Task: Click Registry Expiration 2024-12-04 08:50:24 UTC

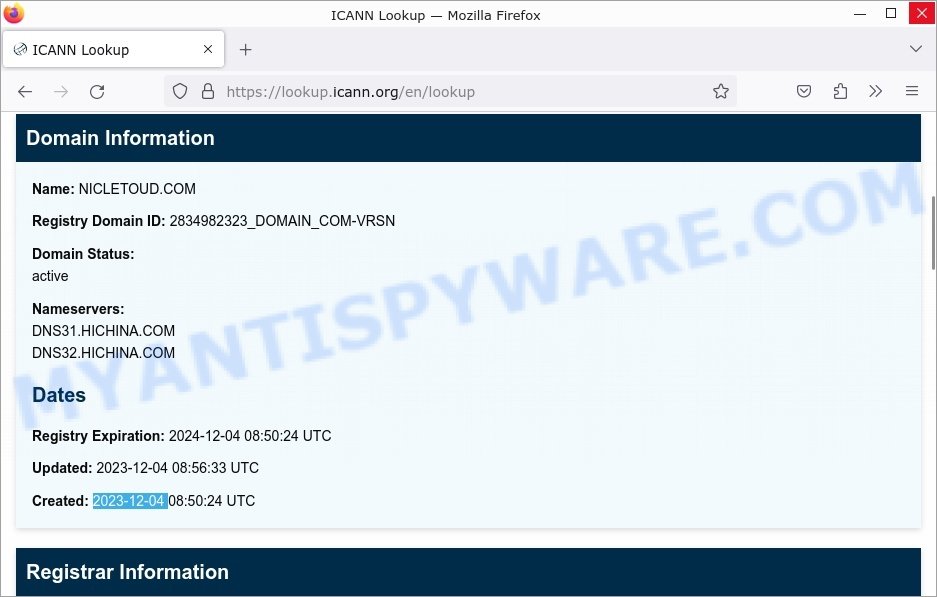Action: [x=250, y=436]
